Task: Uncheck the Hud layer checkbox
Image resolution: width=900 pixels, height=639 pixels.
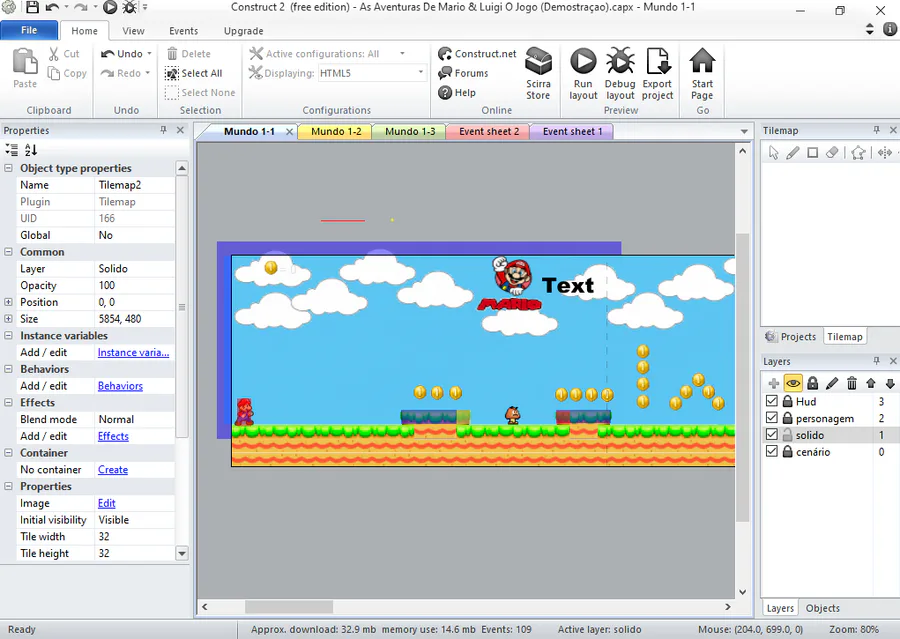Action: [x=771, y=401]
